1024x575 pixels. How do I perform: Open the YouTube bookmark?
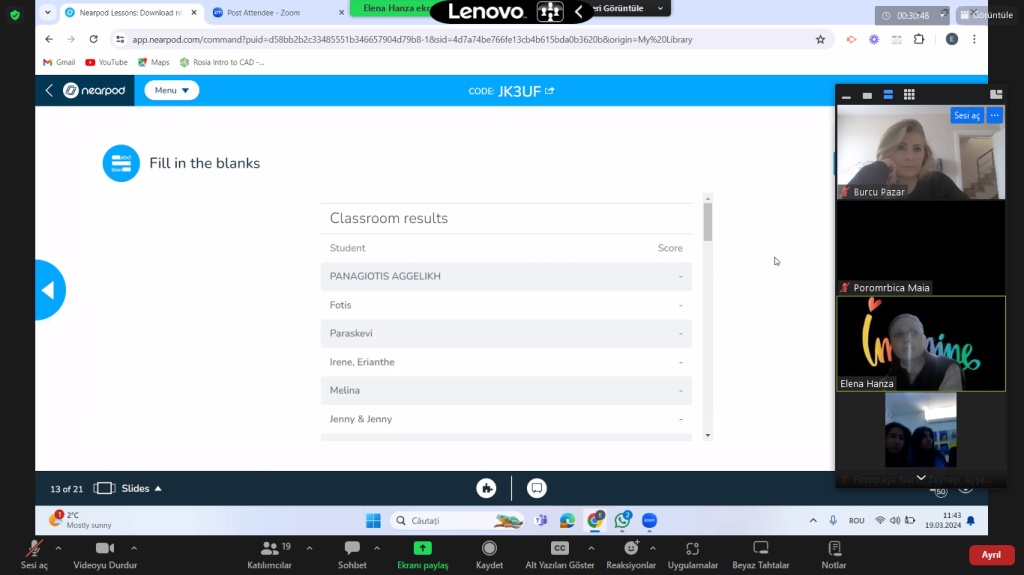[x=106, y=62]
